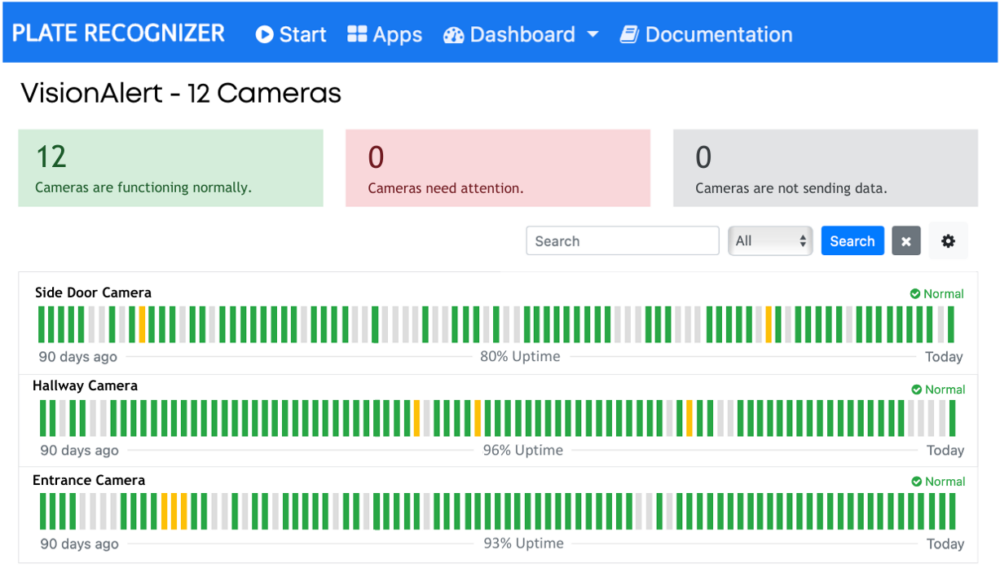The image size is (1000, 568).
Task: Open the Apps menu item
Action: 385,34
